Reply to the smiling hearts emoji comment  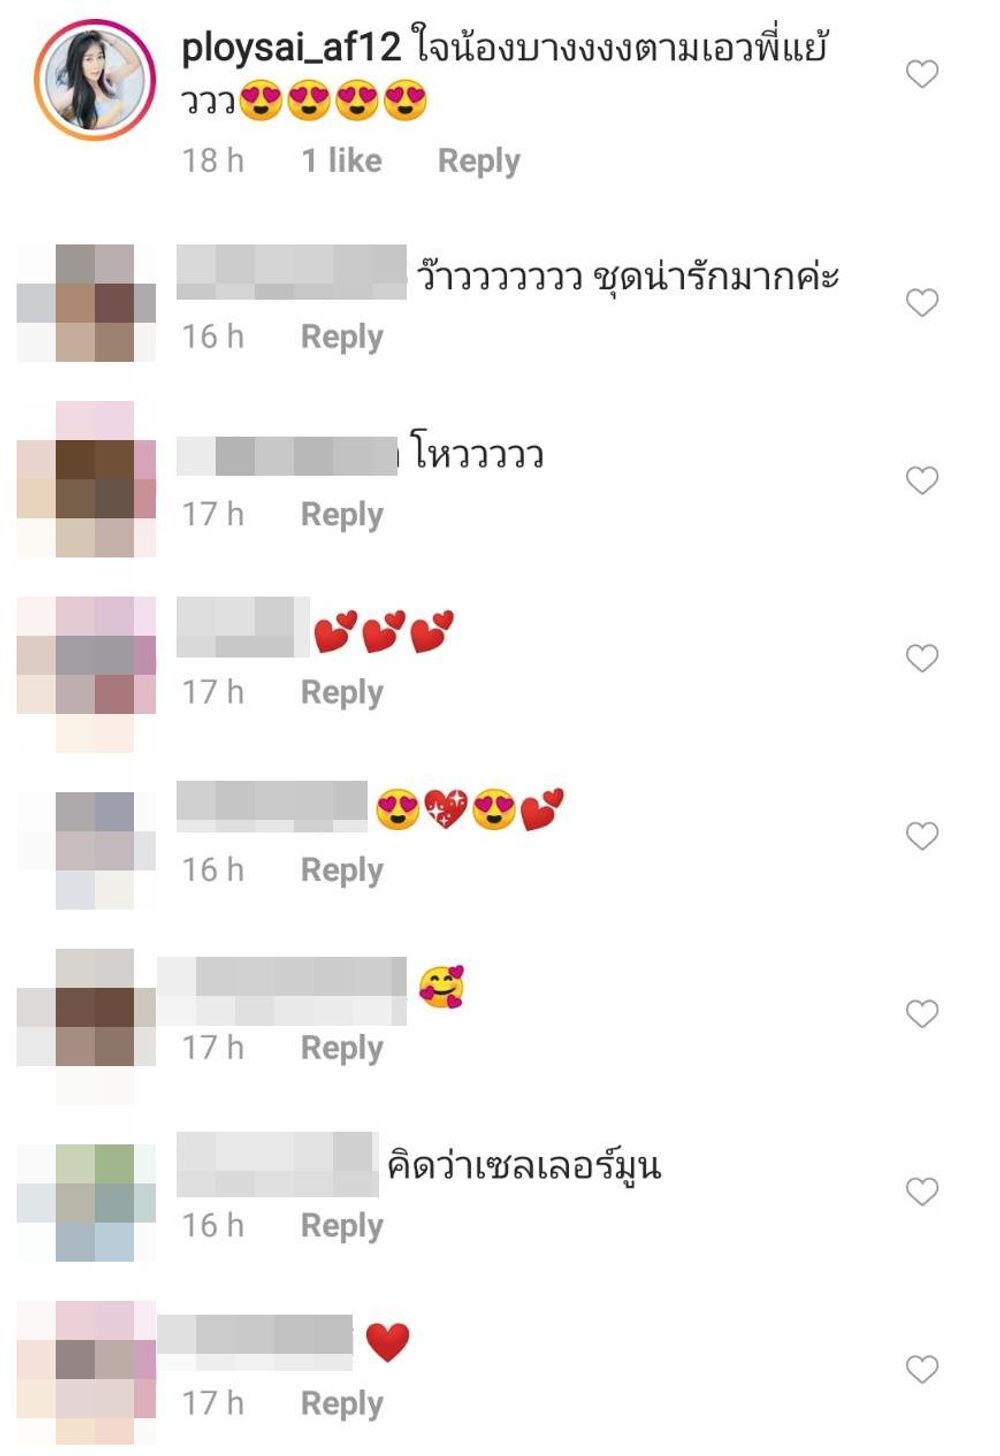[x=342, y=1049]
